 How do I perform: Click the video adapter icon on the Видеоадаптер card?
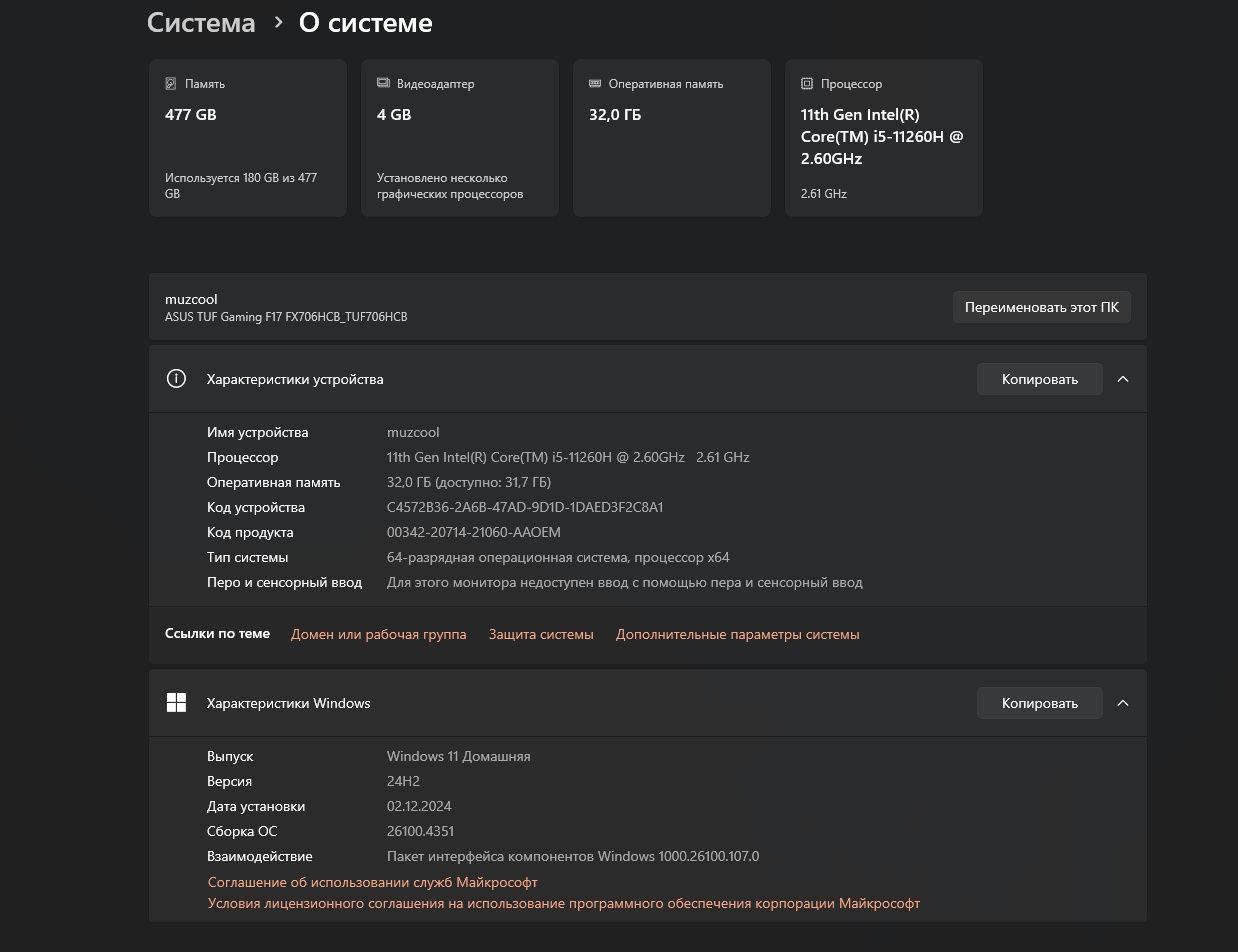tap(383, 84)
